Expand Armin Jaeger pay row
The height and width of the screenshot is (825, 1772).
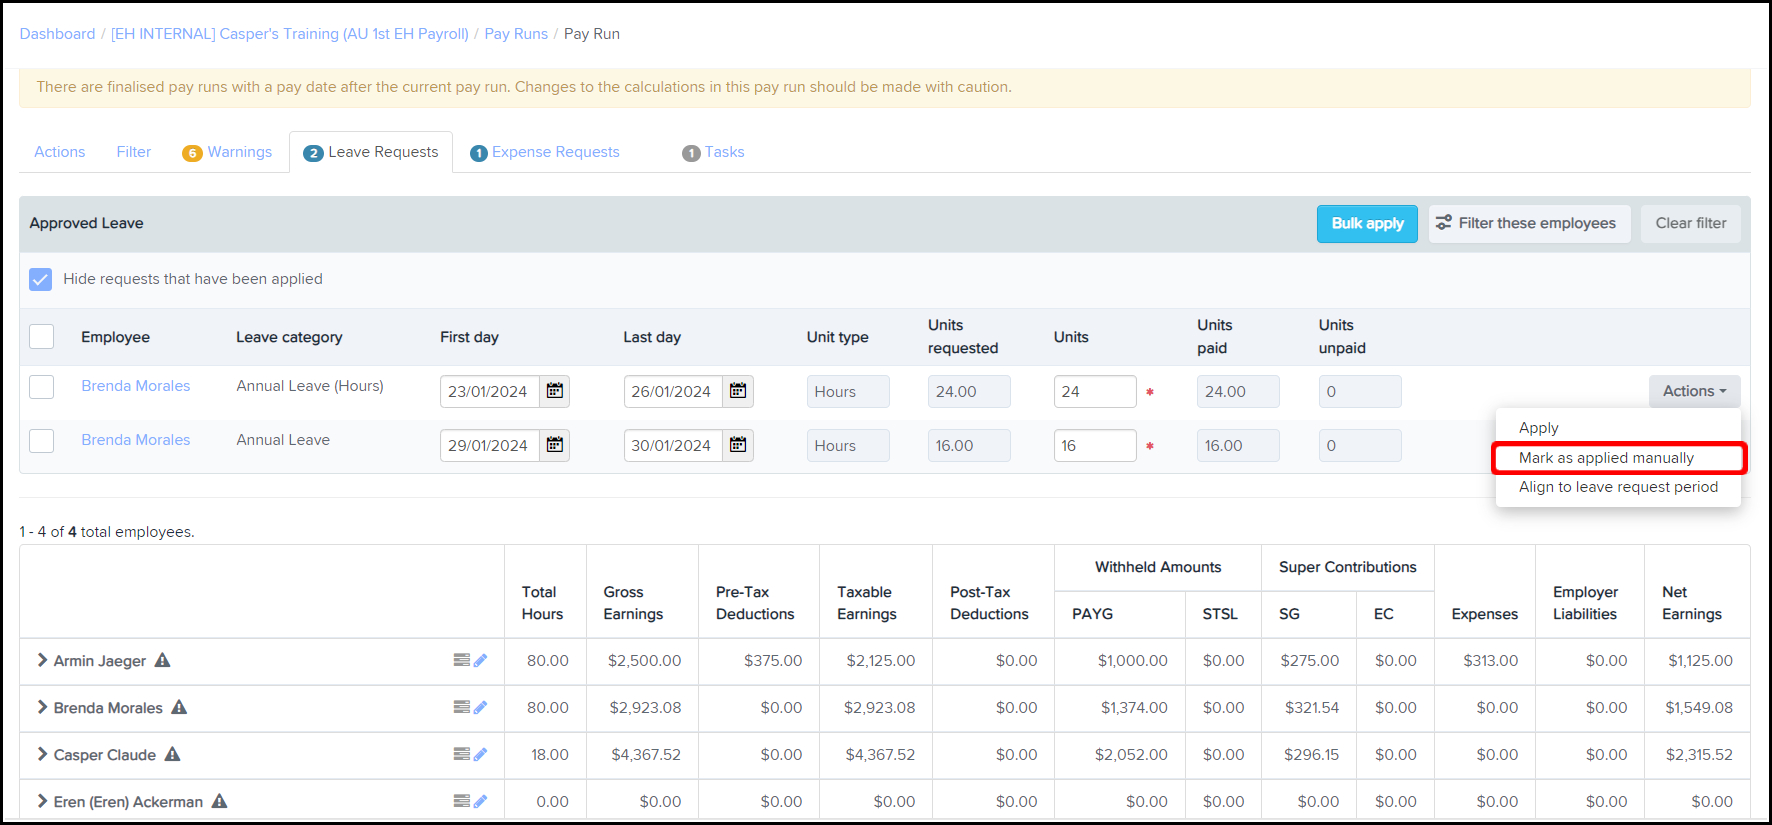(42, 660)
